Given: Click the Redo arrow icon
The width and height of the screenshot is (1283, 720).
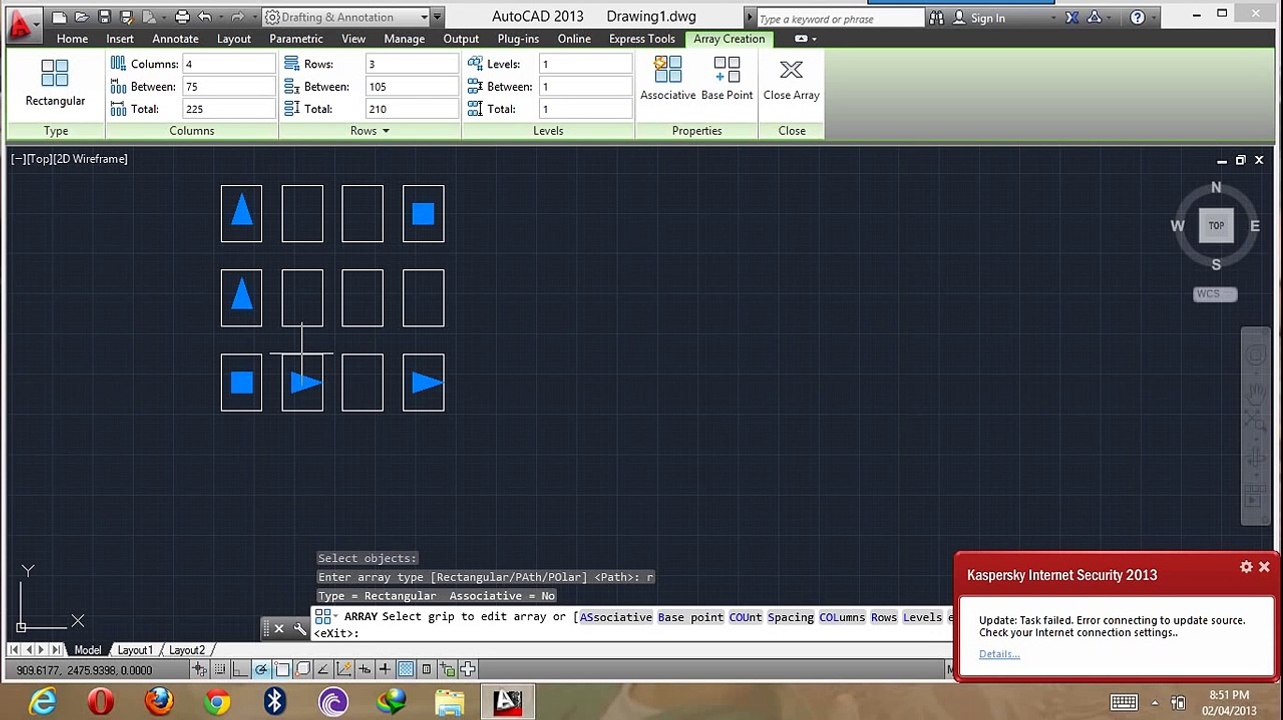Looking at the screenshot, I should click(x=238, y=17).
